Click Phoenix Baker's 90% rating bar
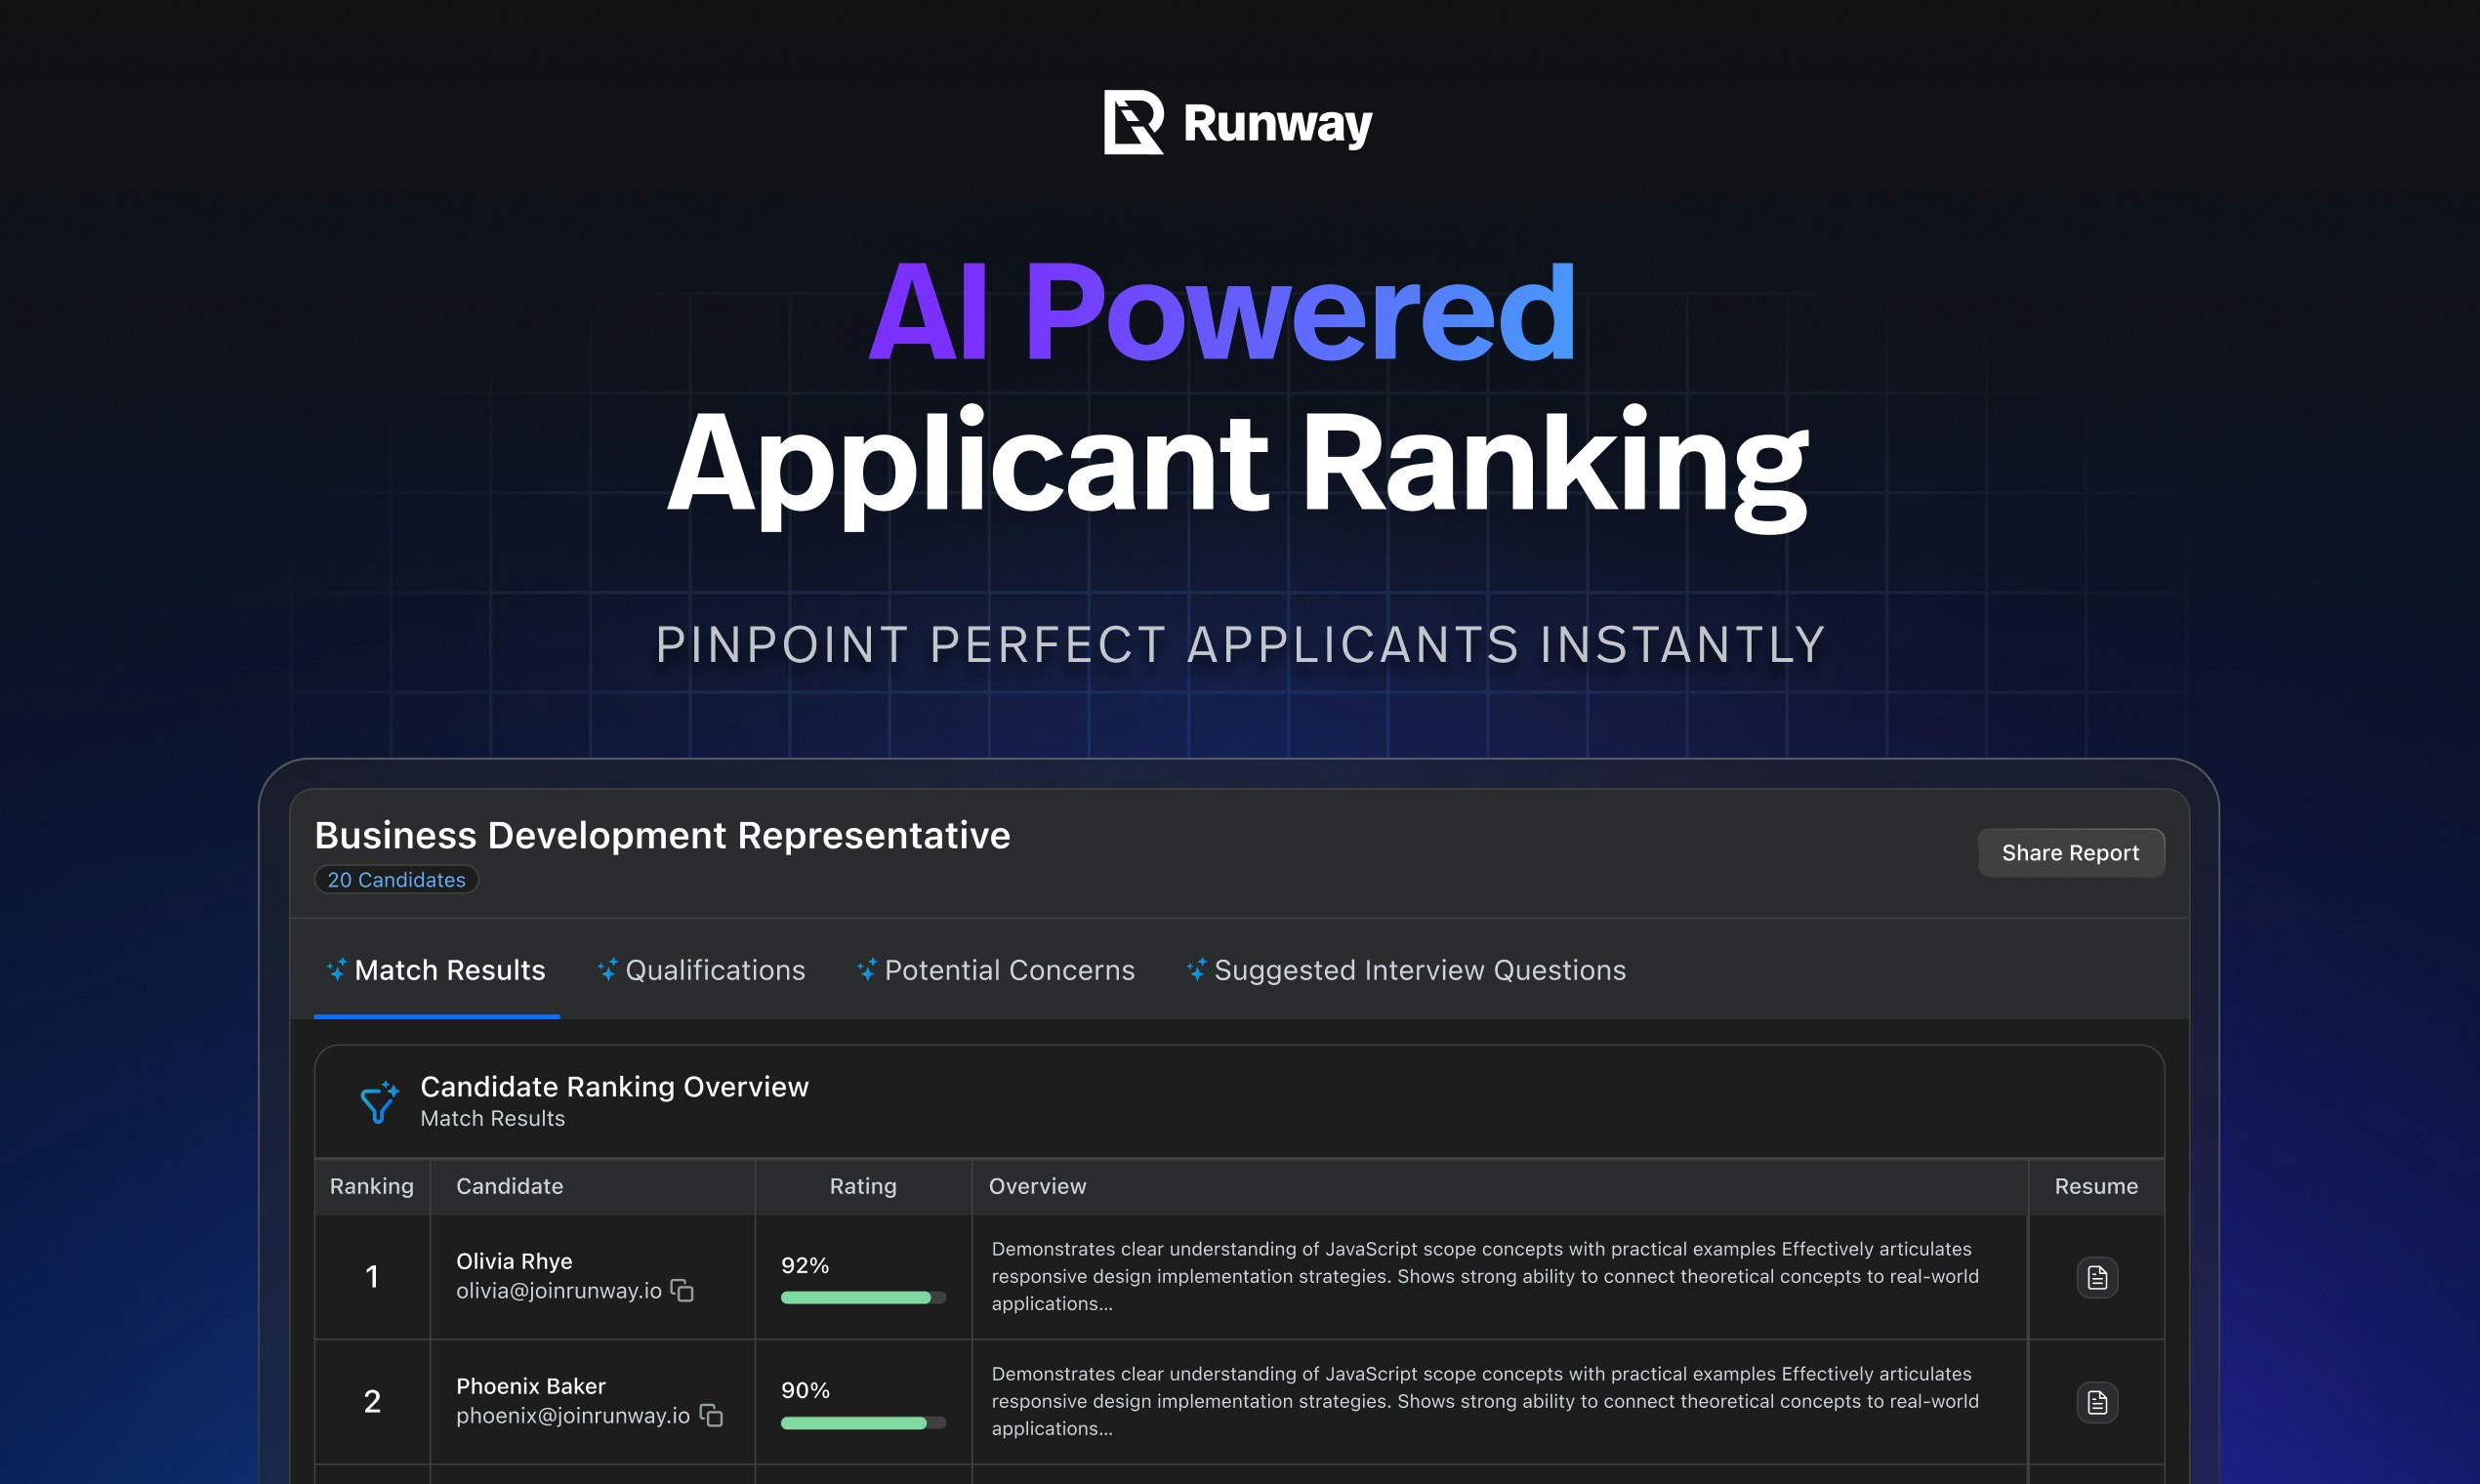Image resolution: width=2480 pixels, height=1484 pixels. tap(862, 1423)
